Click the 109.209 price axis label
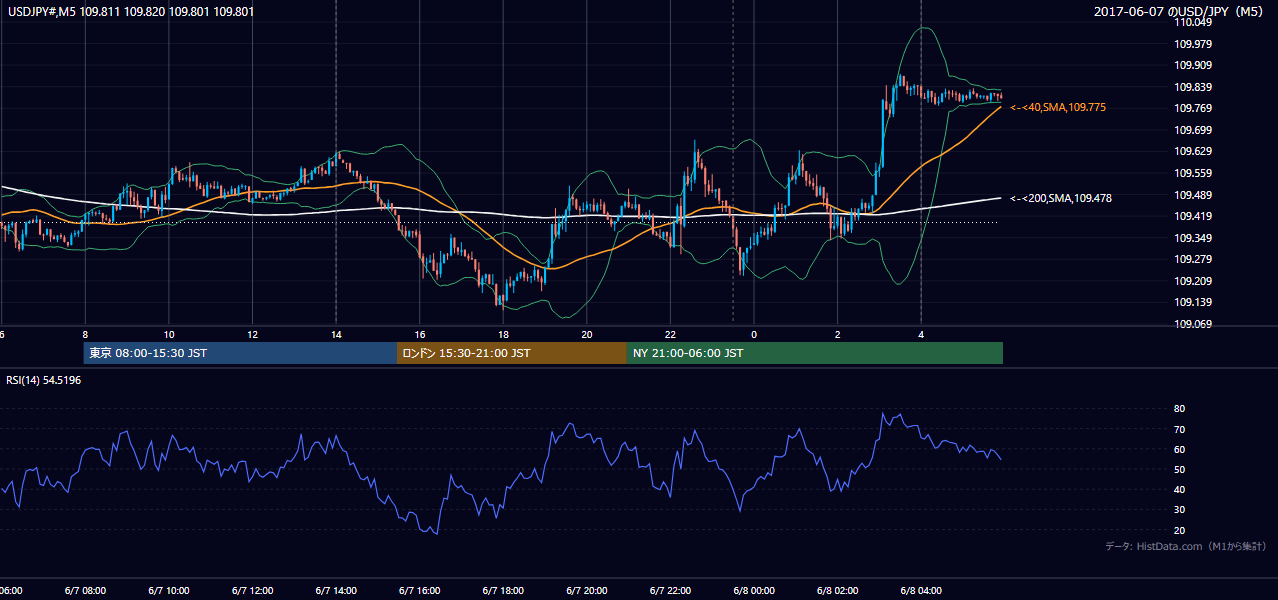Screen dimensions: 1278x600 pos(1194,281)
